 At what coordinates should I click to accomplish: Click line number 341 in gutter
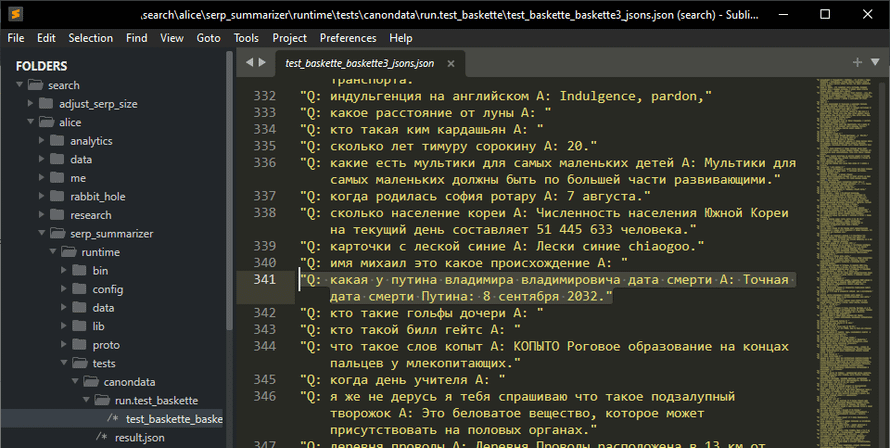click(265, 279)
